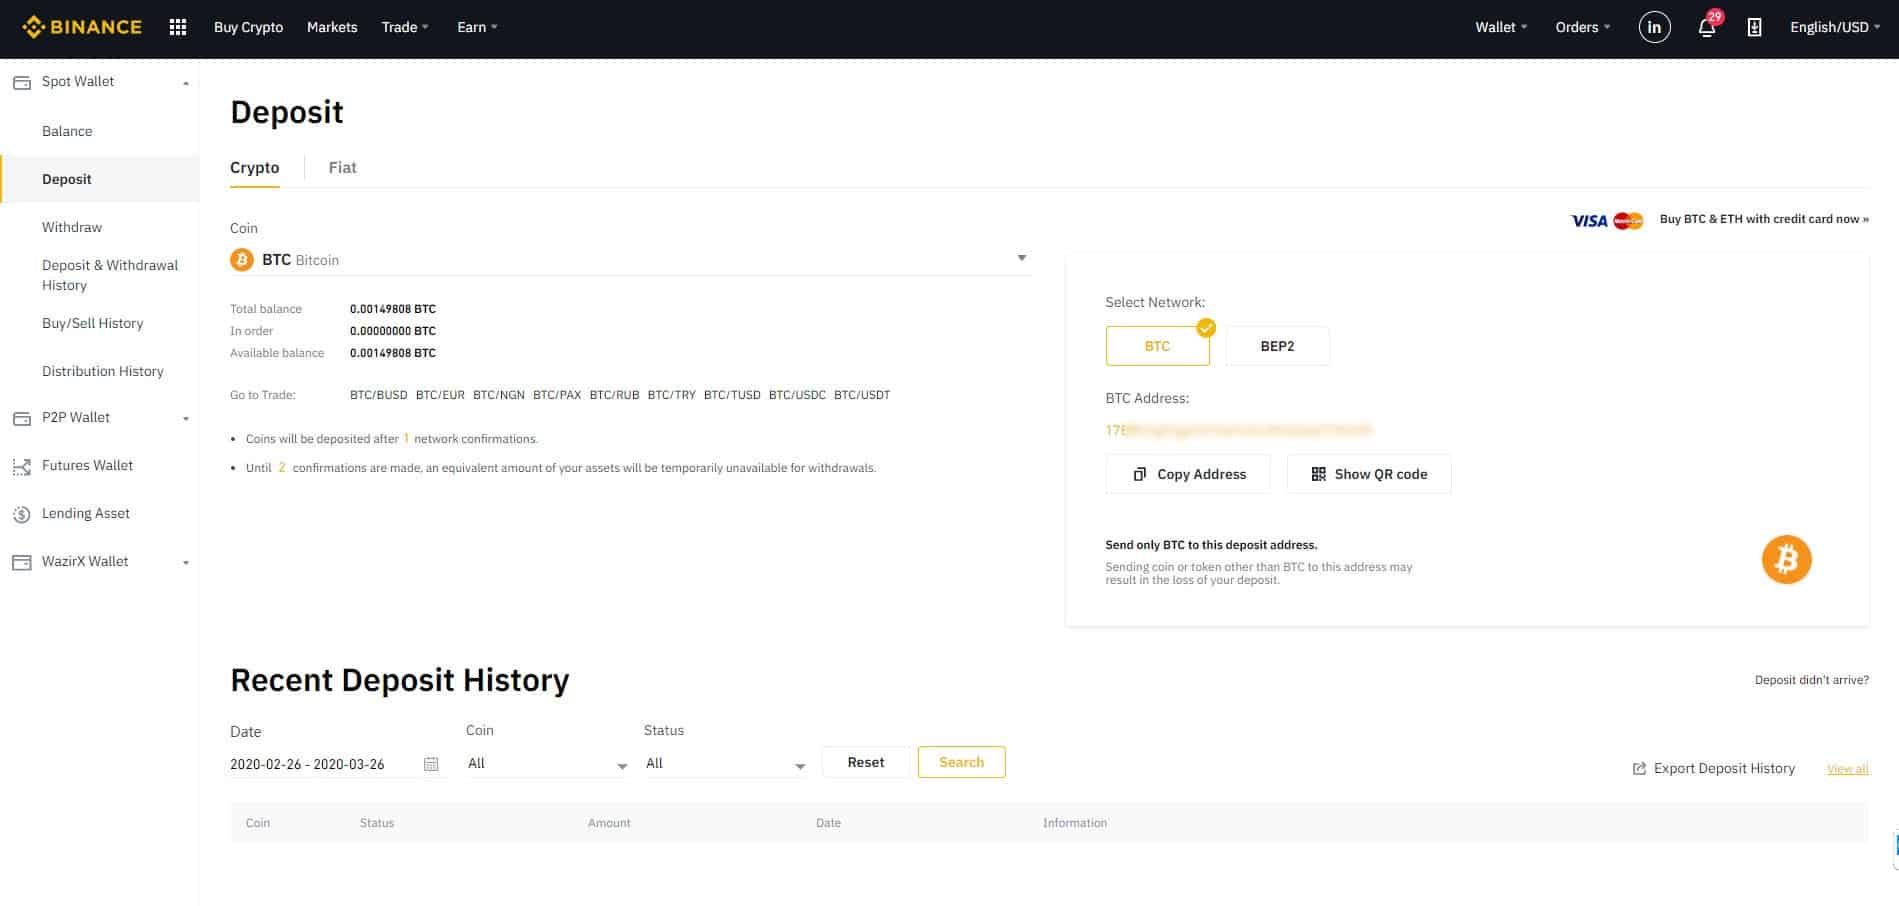This screenshot has height=906, width=1899.
Task: Select the Crypto tab
Action: pyautogui.click(x=254, y=168)
